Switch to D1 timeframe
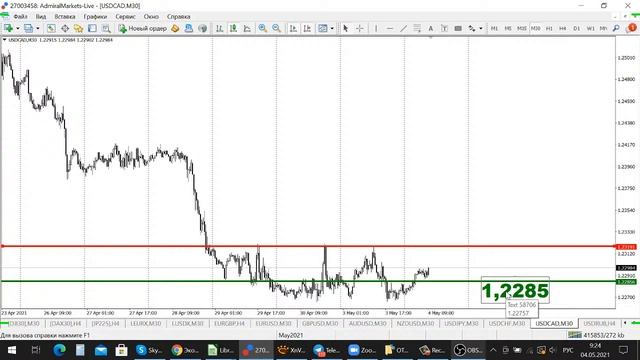Image resolution: width=640 pixels, height=360 pixels. pyautogui.click(x=576, y=28)
